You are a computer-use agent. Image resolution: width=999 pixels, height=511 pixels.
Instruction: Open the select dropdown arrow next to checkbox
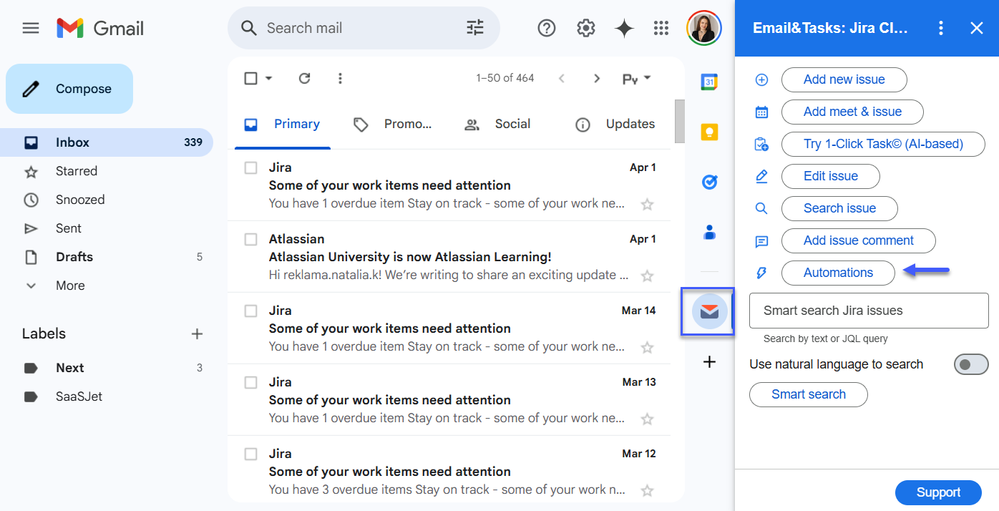click(x=268, y=78)
